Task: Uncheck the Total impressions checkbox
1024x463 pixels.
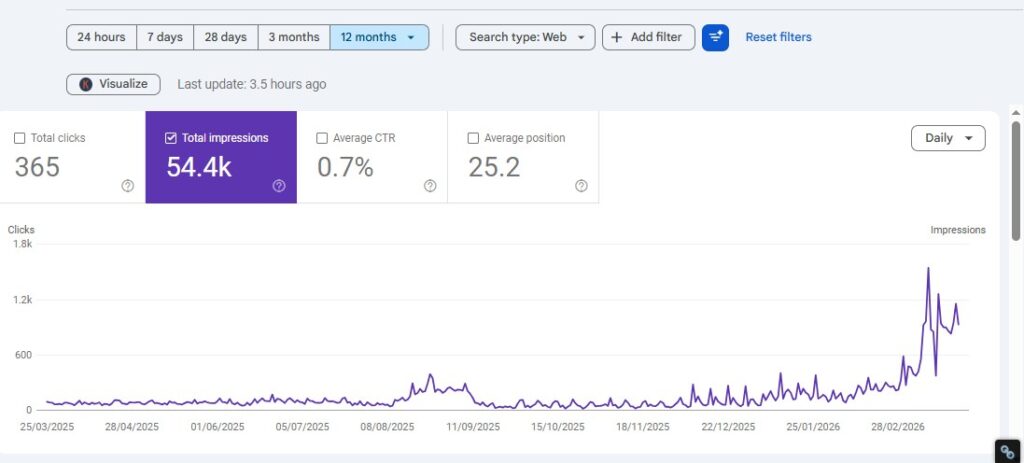Action: click(171, 138)
